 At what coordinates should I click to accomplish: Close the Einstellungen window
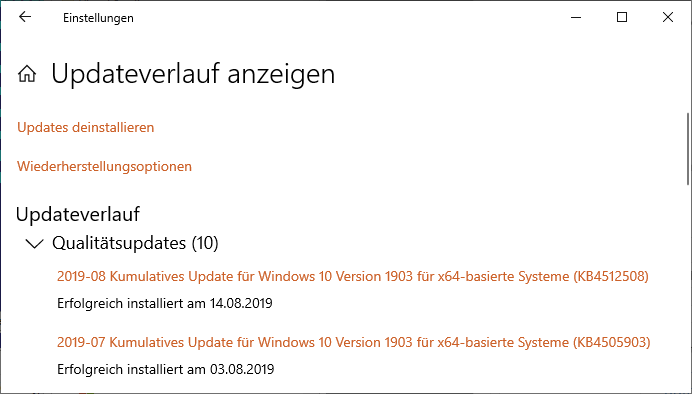(668, 17)
